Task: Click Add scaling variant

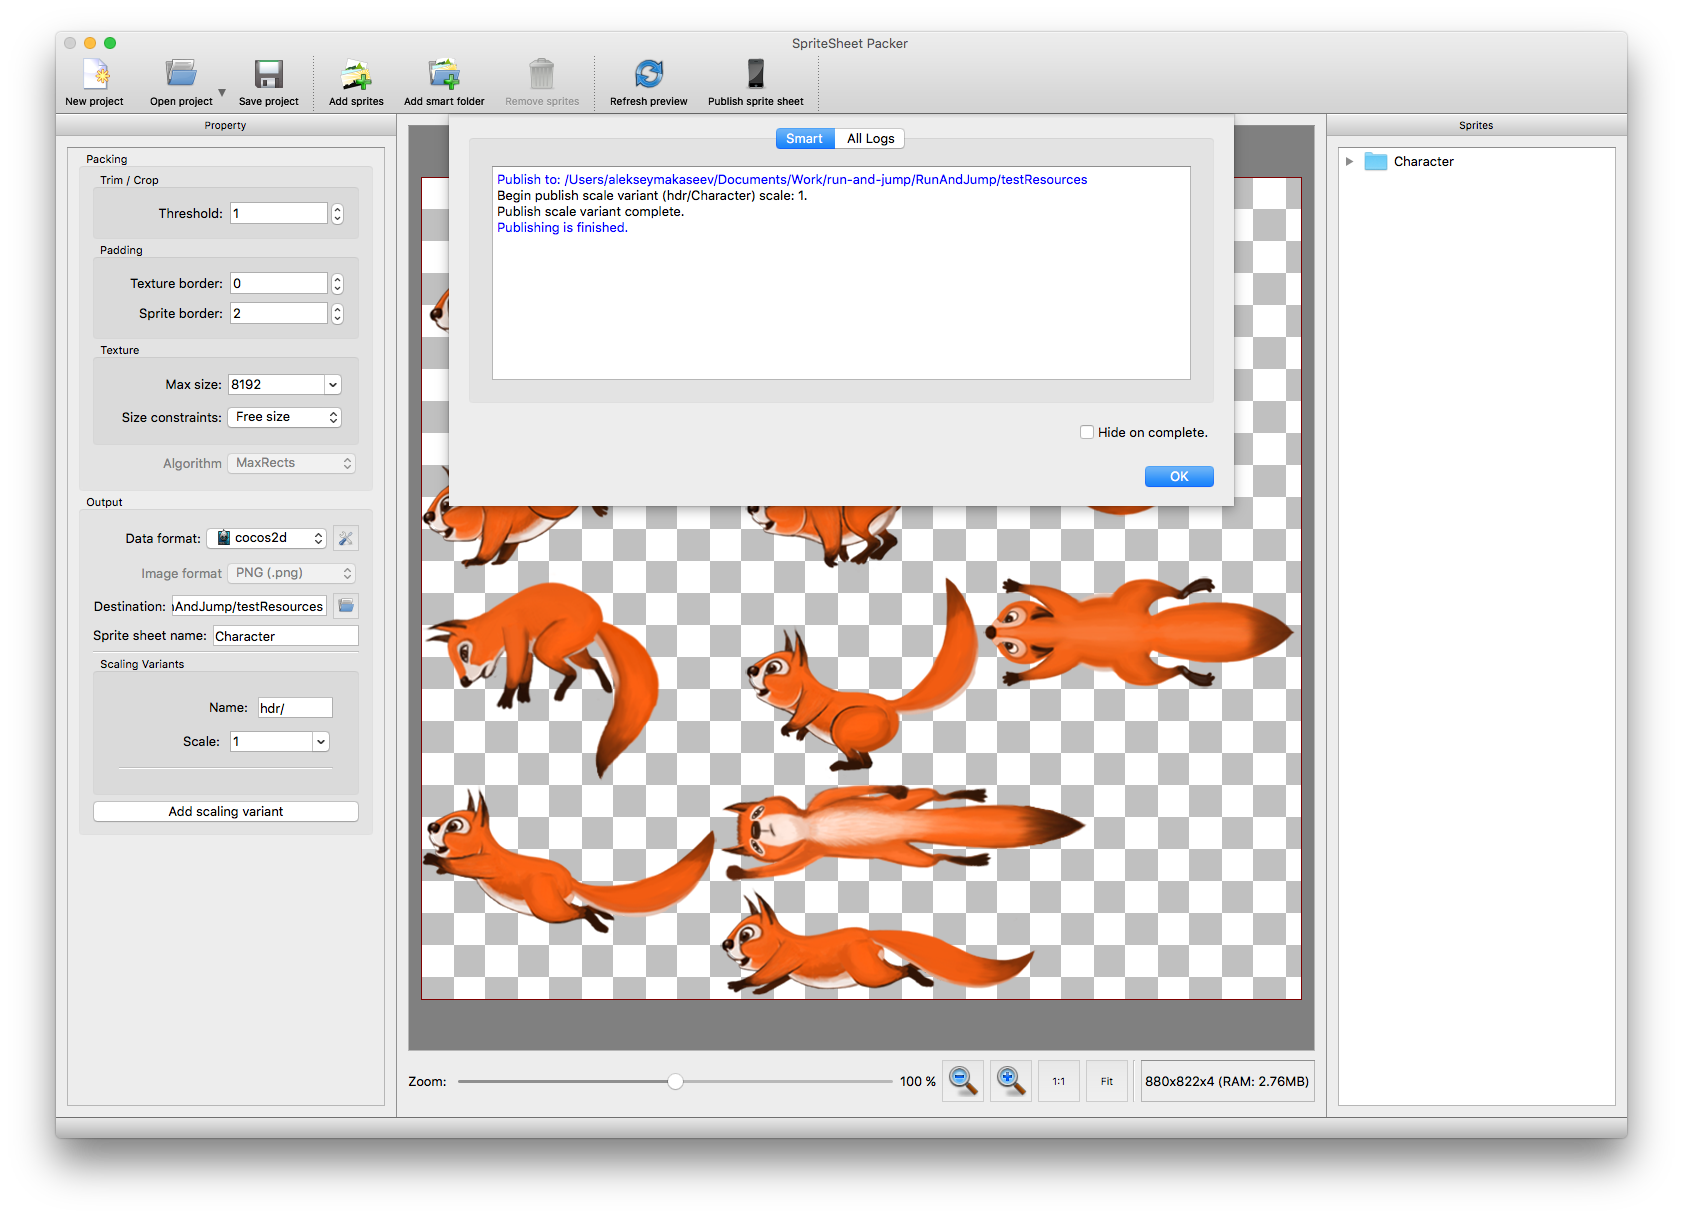Action: tap(225, 811)
